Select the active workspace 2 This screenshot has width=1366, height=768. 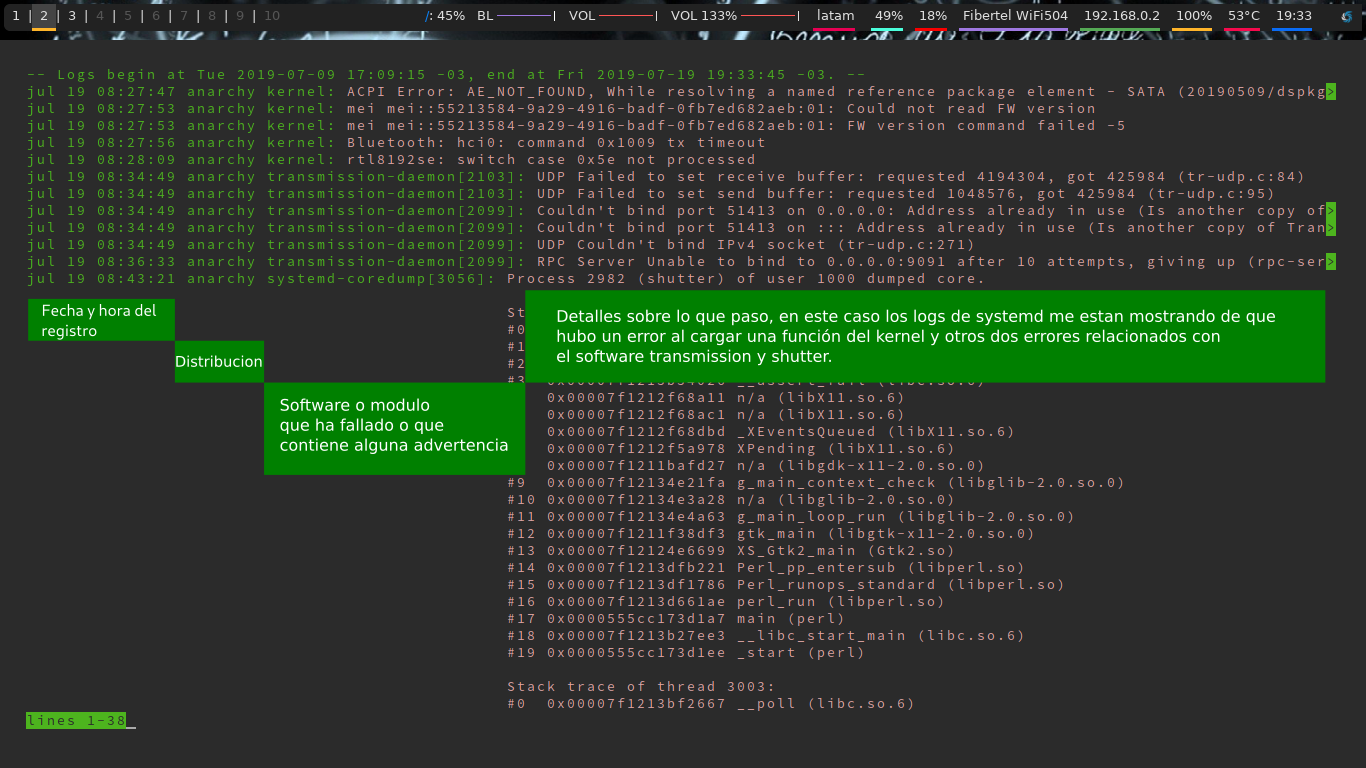click(x=44, y=16)
